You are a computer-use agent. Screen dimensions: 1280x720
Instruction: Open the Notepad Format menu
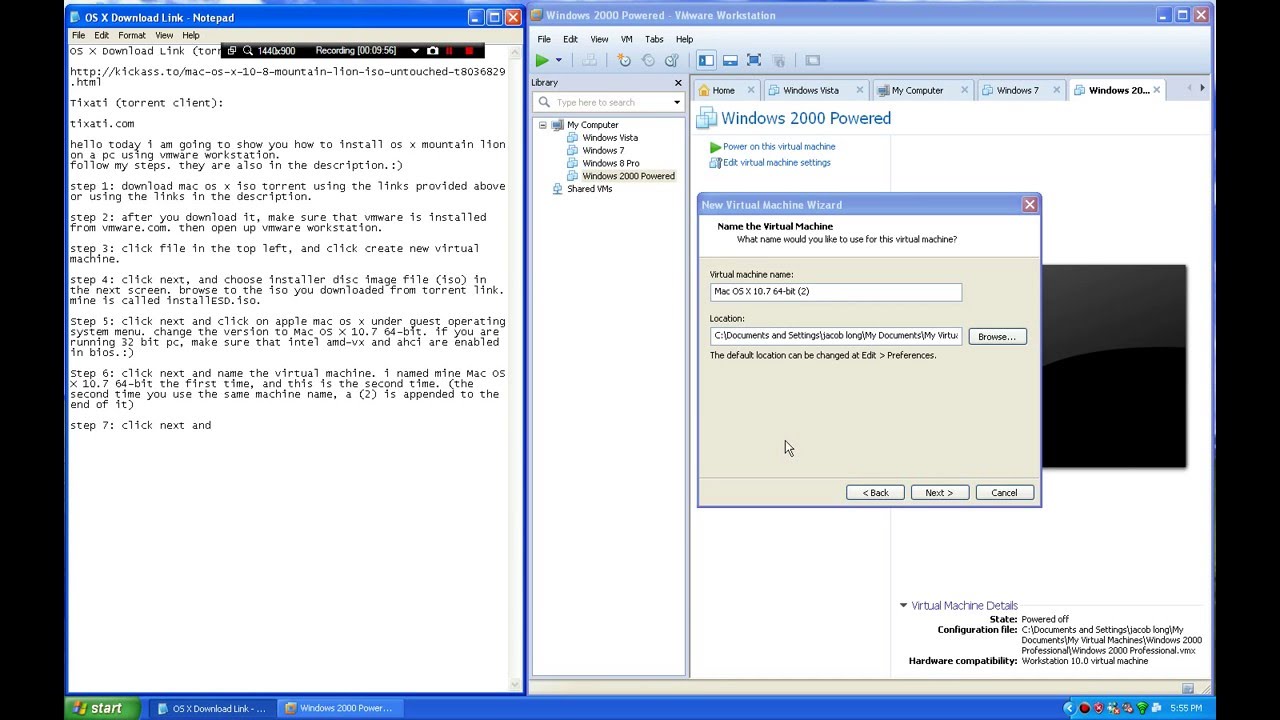(132, 35)
